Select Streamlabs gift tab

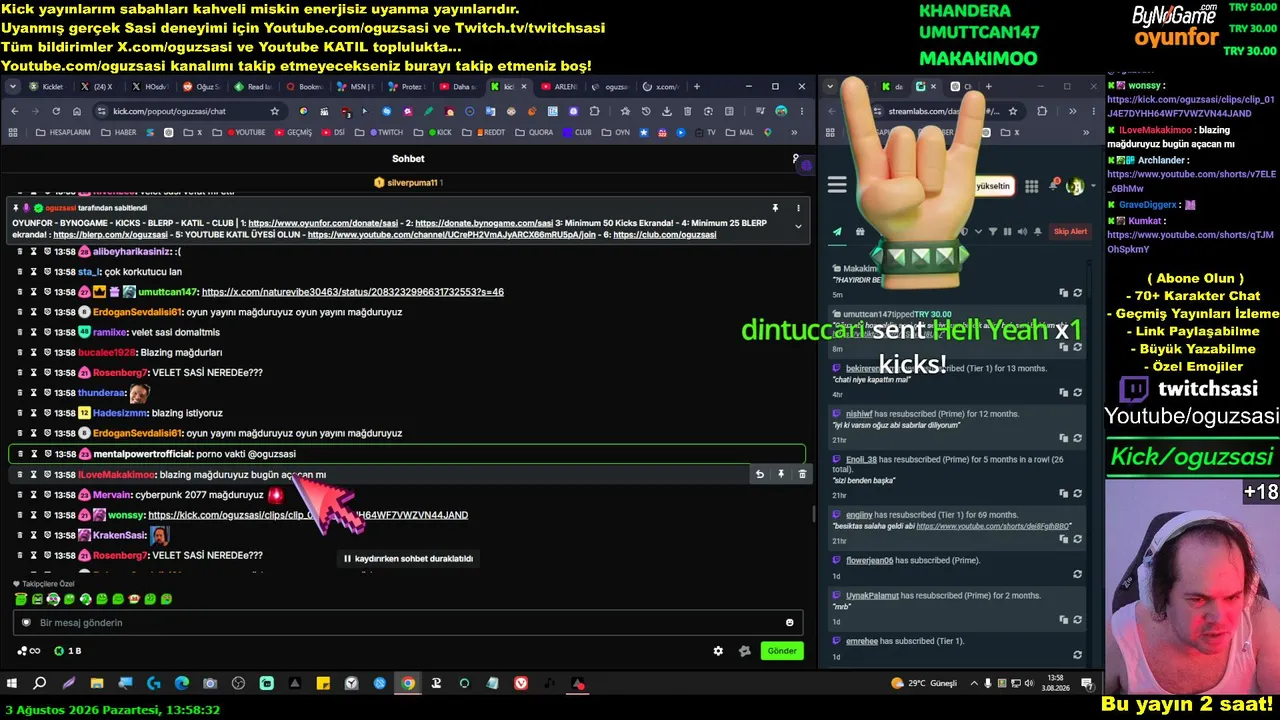860,232
